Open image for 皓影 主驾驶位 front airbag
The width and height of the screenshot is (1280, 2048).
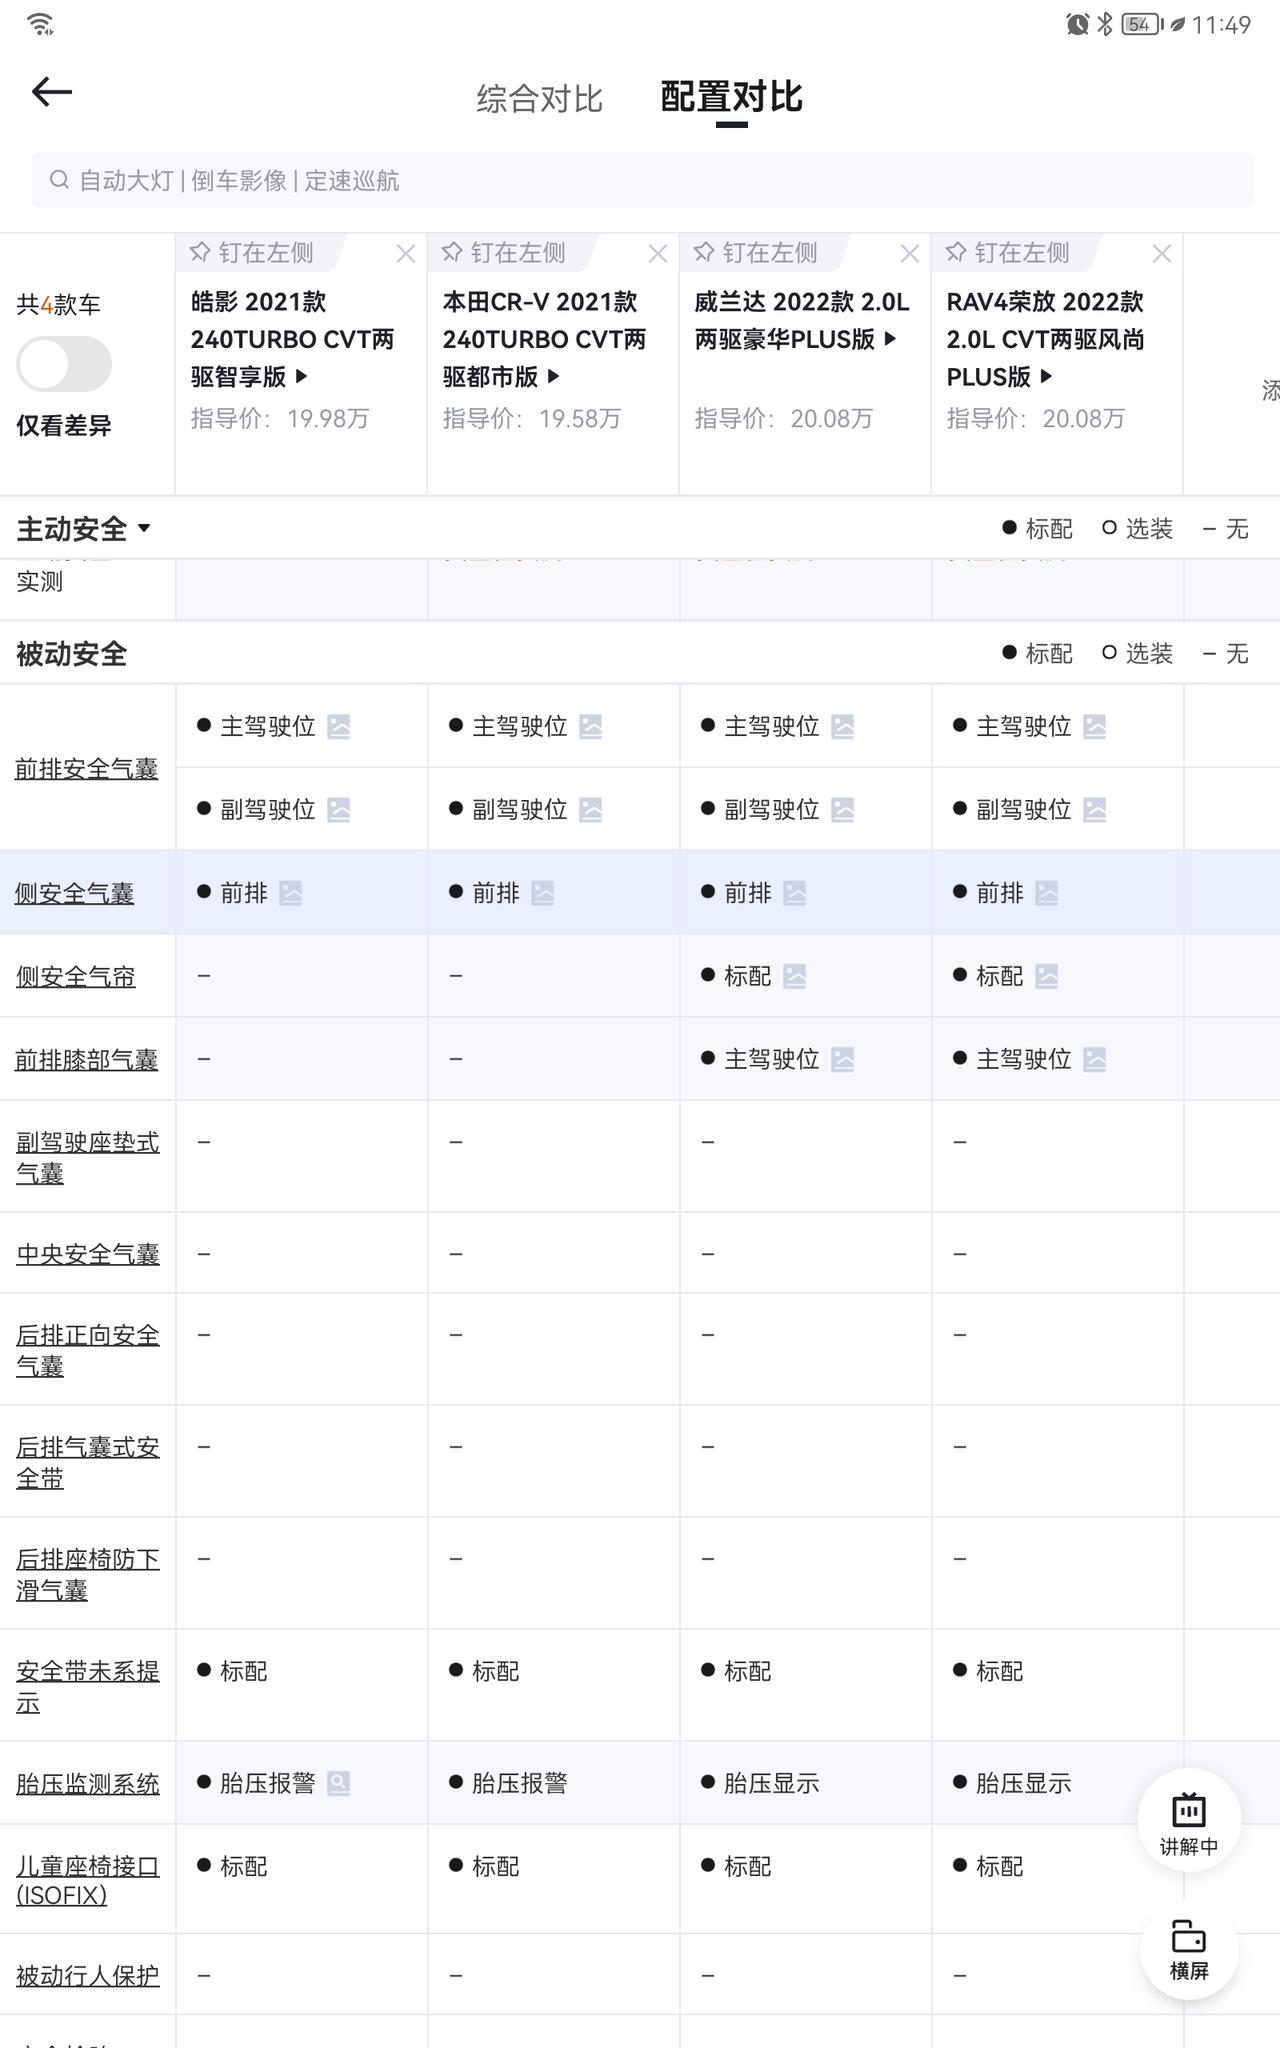coord(339,727)
